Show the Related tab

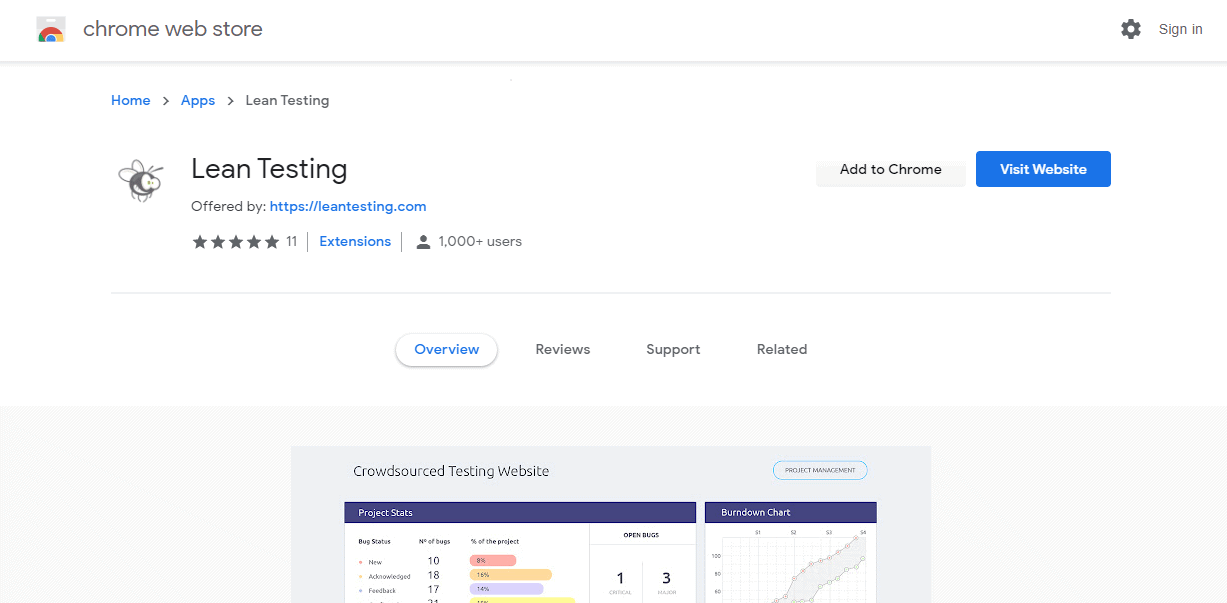[782, 350]
